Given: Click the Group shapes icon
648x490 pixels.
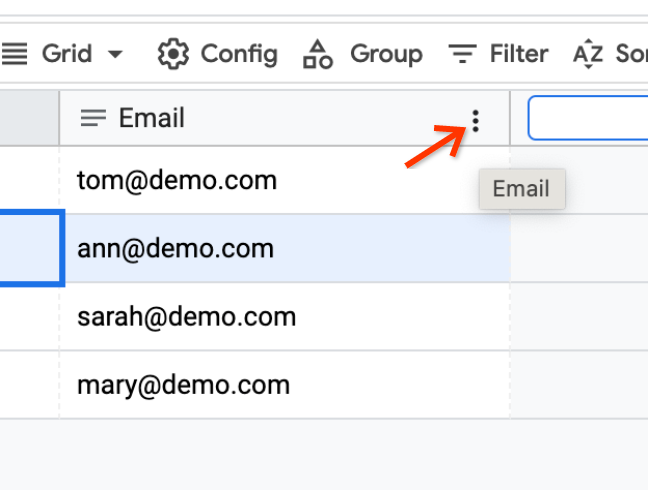Looking at the screenshot, I should [317, 54].
